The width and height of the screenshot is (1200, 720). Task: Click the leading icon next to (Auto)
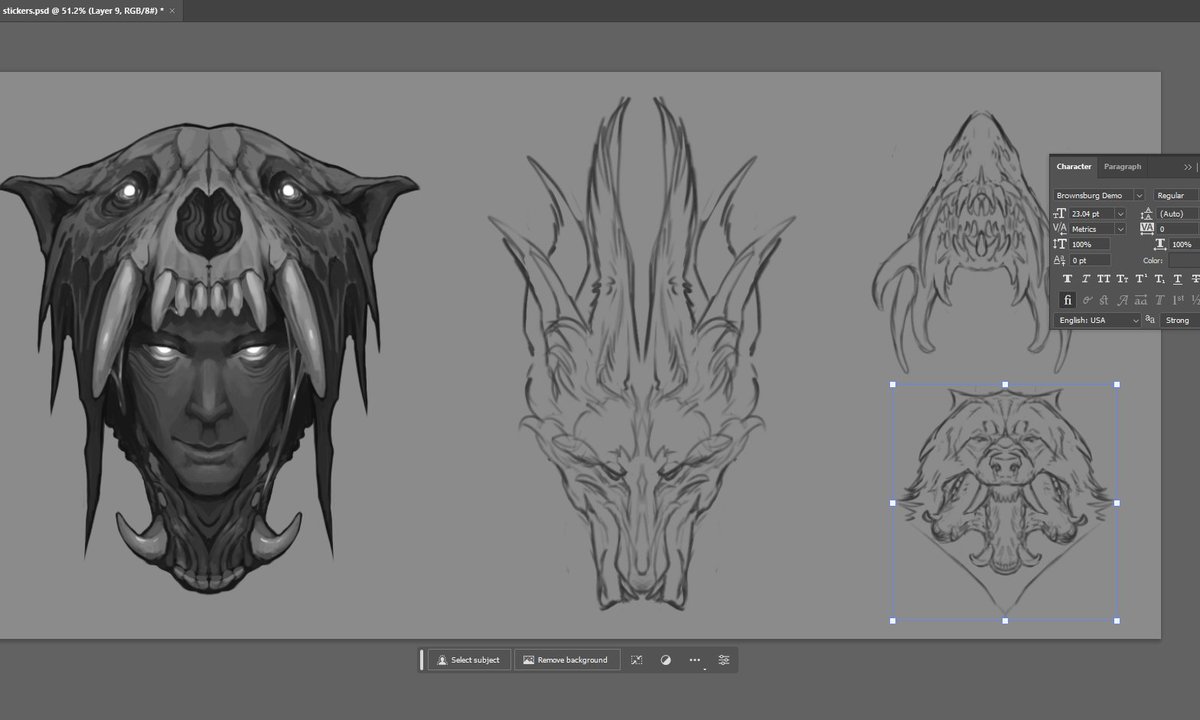pos(1147,214)
